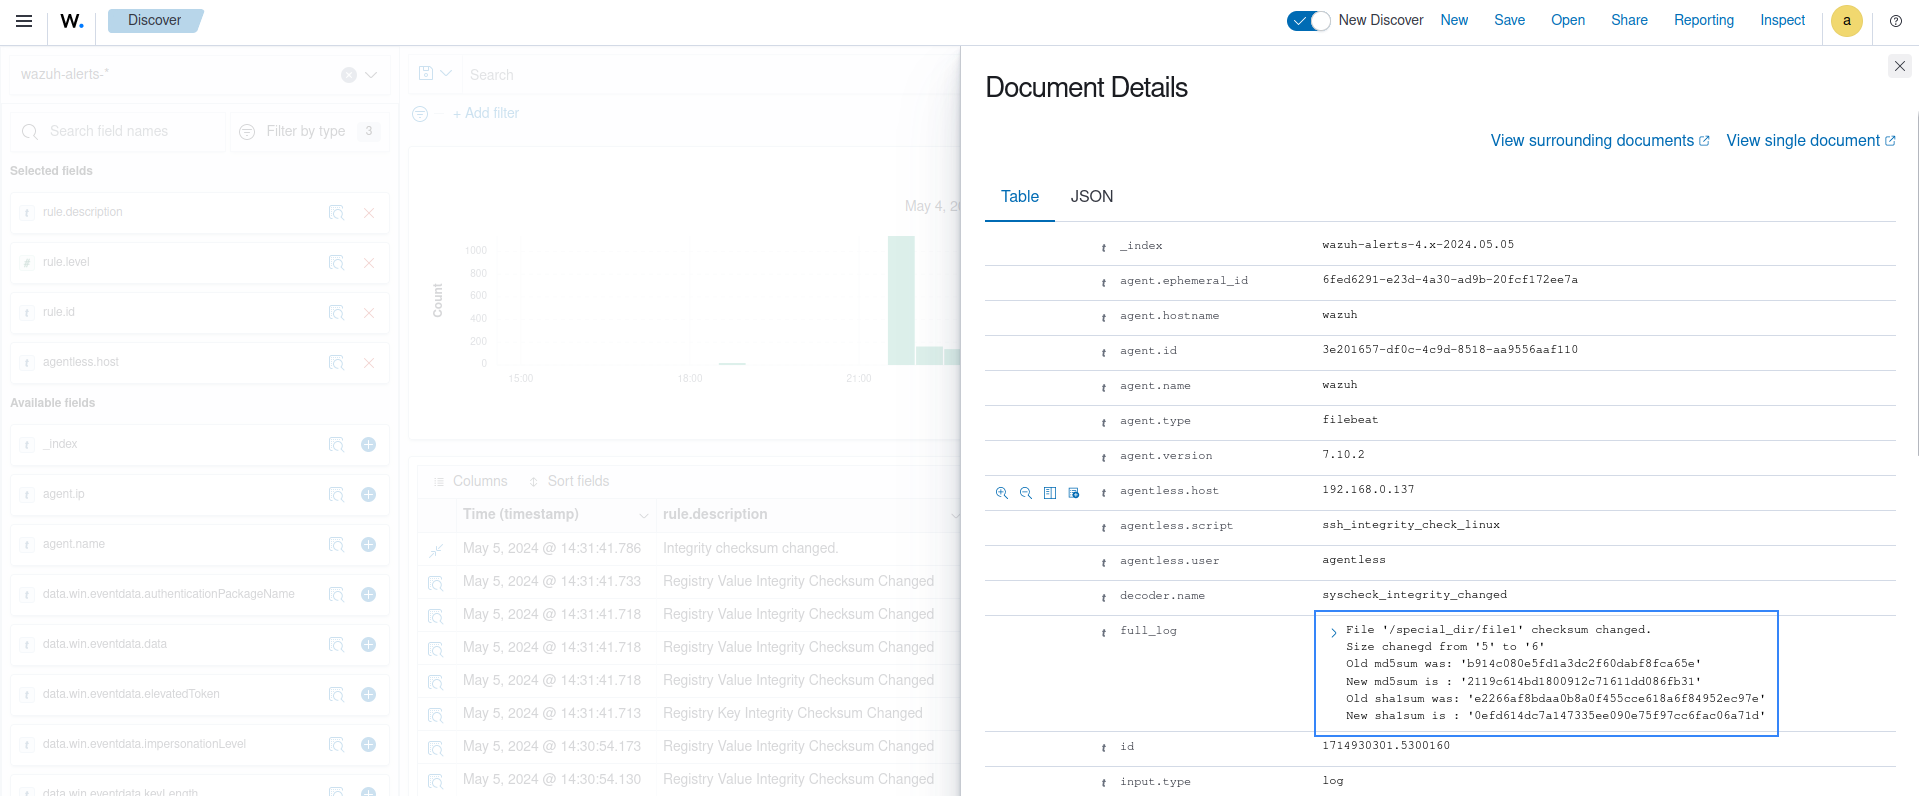Toggle agentless.host column in table

(x=1049, y=493)
